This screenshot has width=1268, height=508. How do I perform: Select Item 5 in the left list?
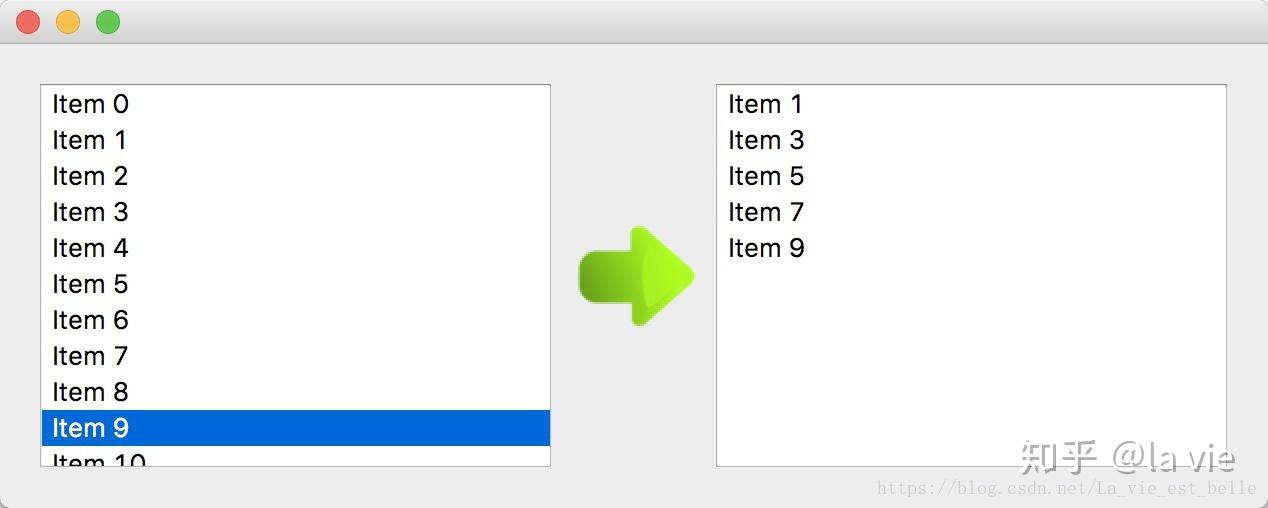pyautogui.click(x=90, y=284)
